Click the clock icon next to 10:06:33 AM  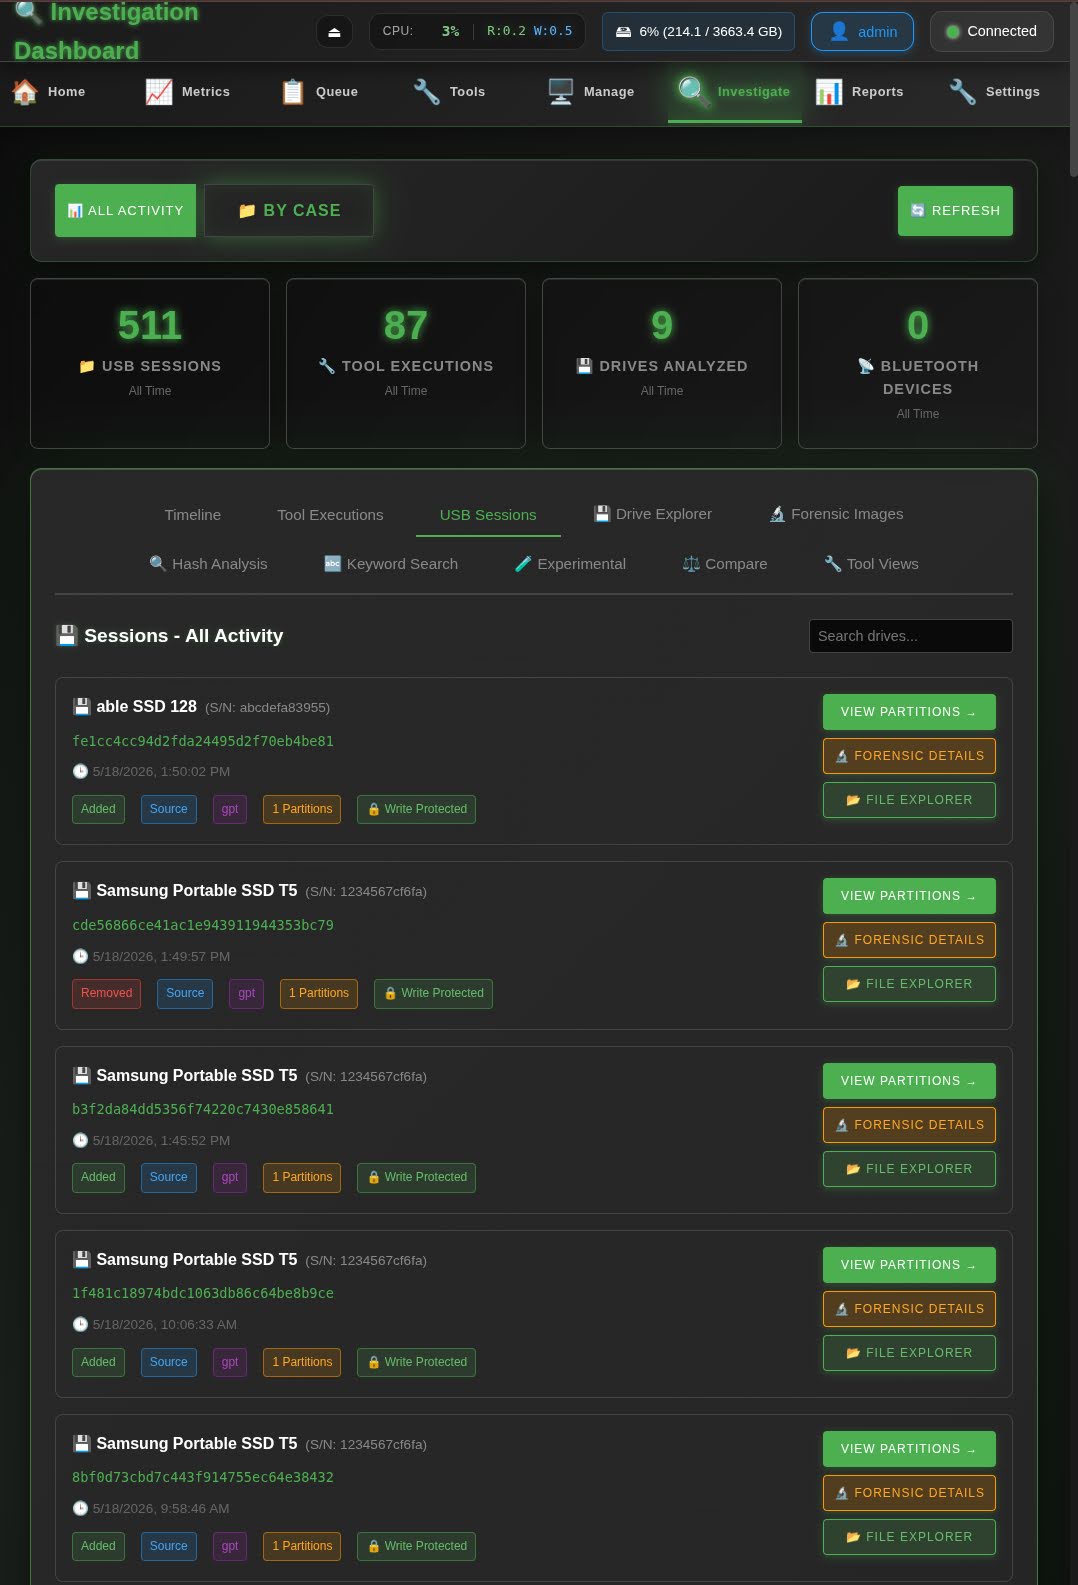pos(80,1325)
